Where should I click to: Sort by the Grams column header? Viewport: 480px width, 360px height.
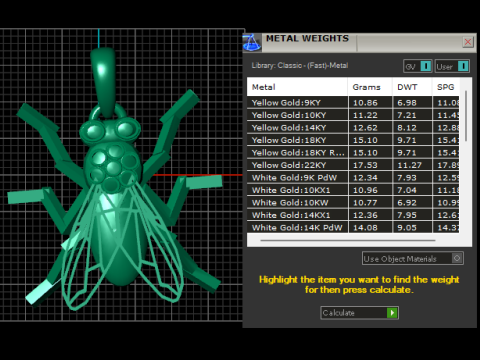370,87
